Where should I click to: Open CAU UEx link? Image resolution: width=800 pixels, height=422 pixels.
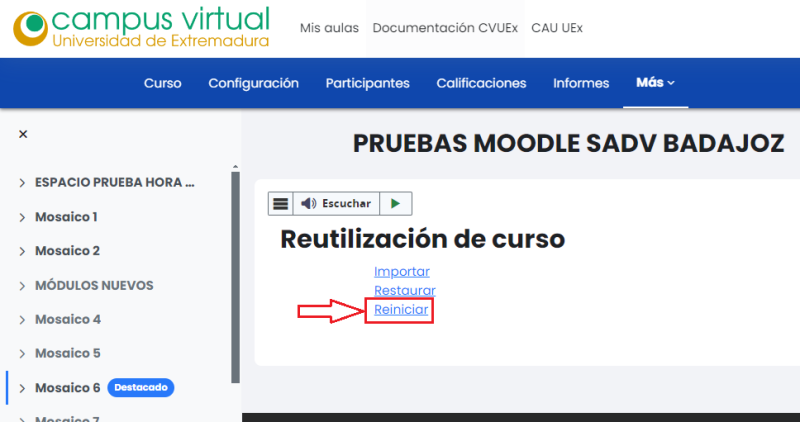(x=557, y=28)
